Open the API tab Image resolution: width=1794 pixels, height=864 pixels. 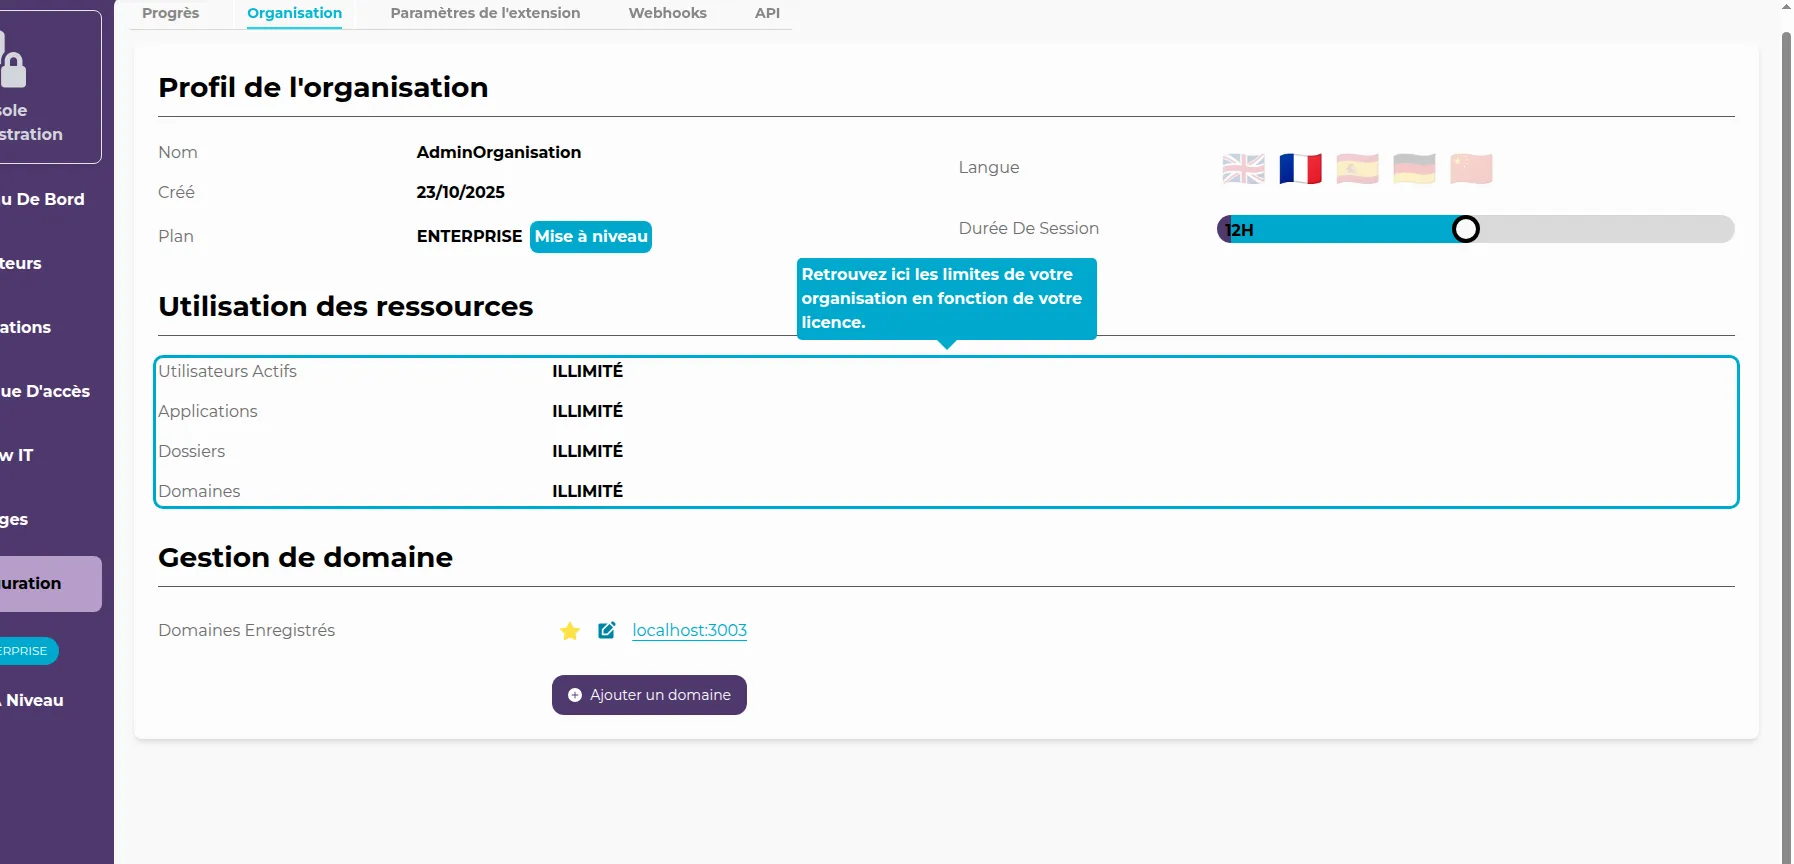point(767,13)
